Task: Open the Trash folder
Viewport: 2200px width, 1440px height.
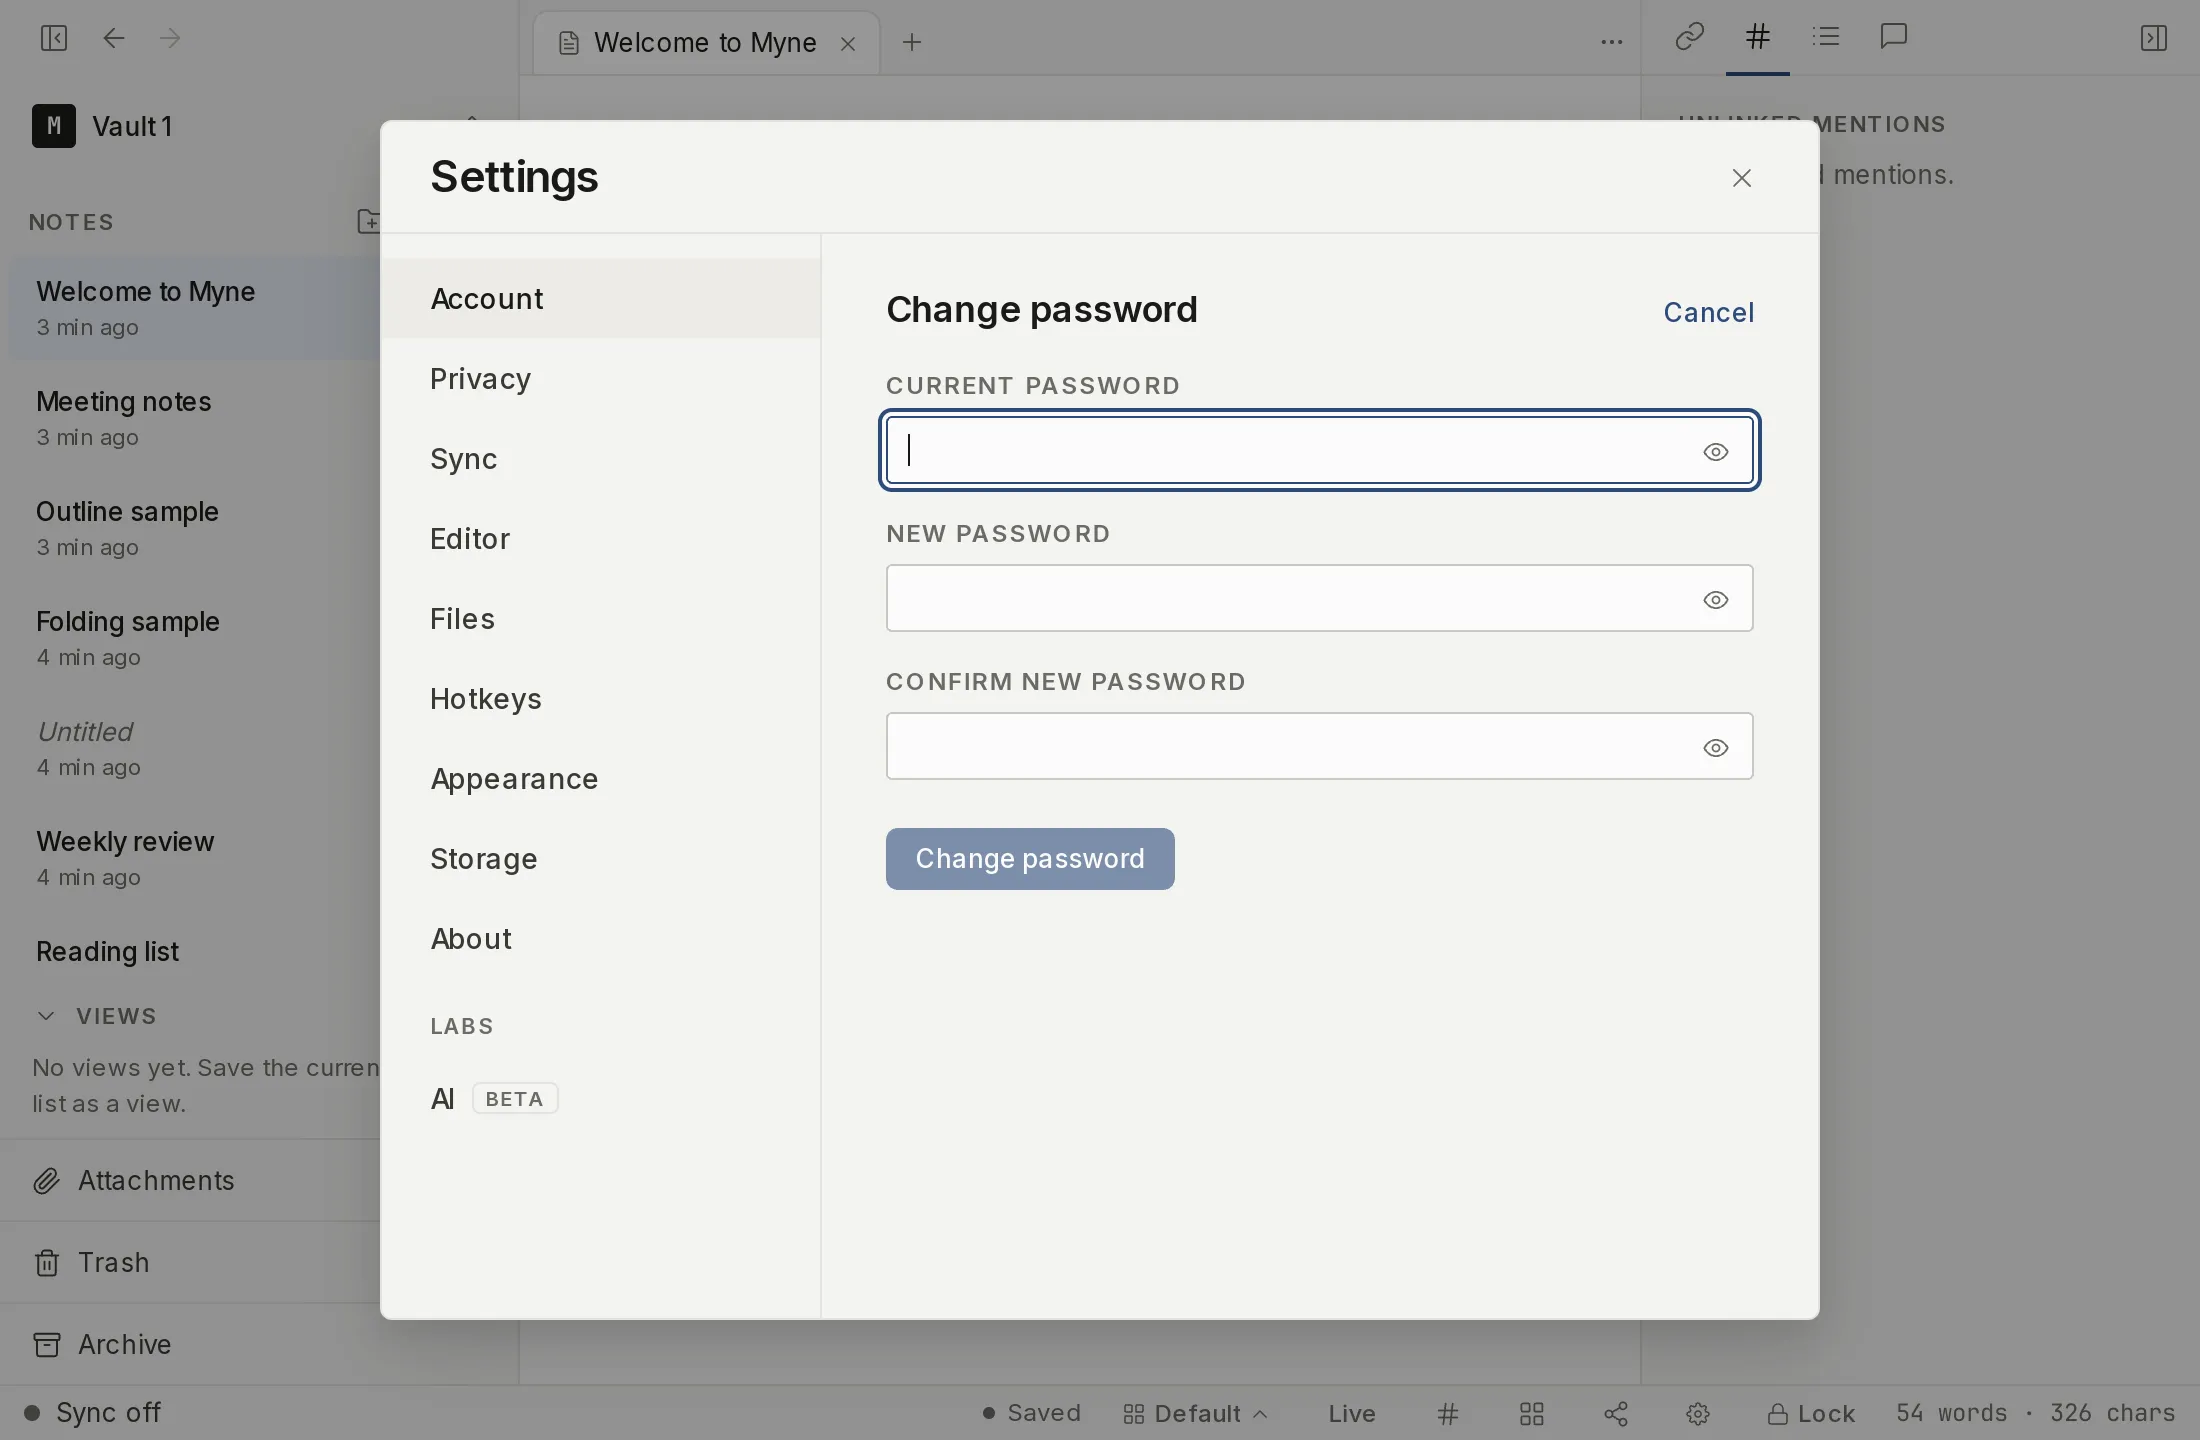Action: (x=190, y=1263)
